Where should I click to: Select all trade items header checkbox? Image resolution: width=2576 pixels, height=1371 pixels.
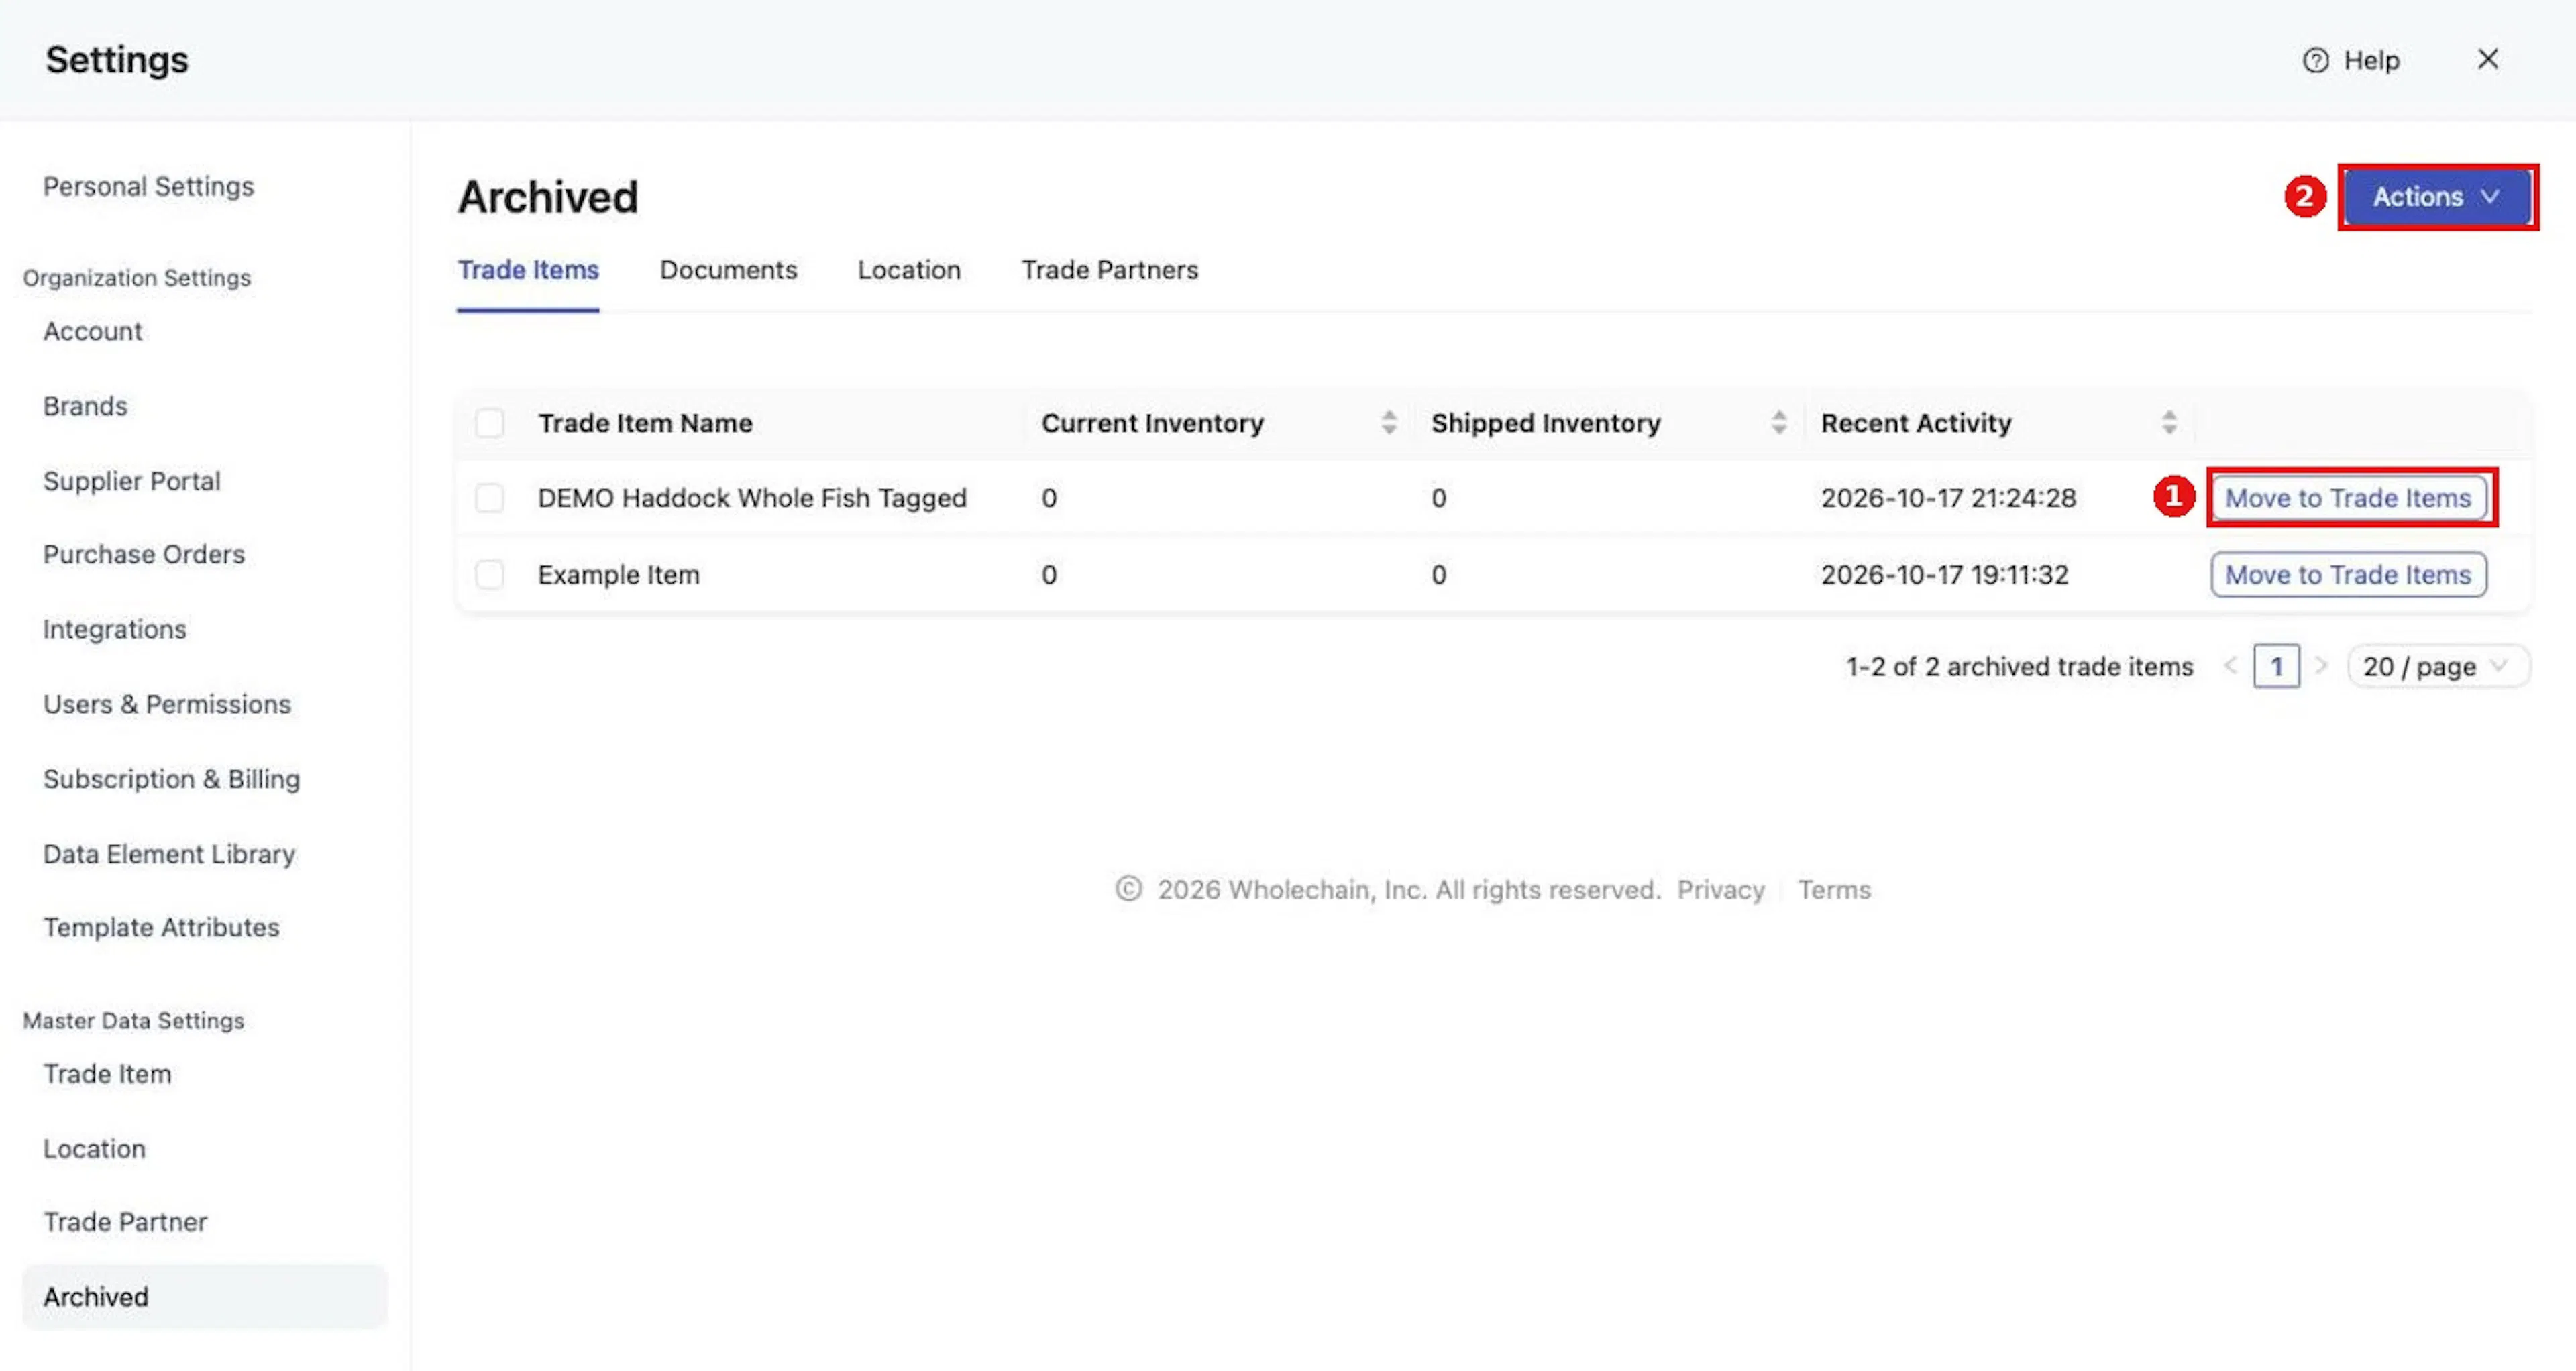point(490,423)
